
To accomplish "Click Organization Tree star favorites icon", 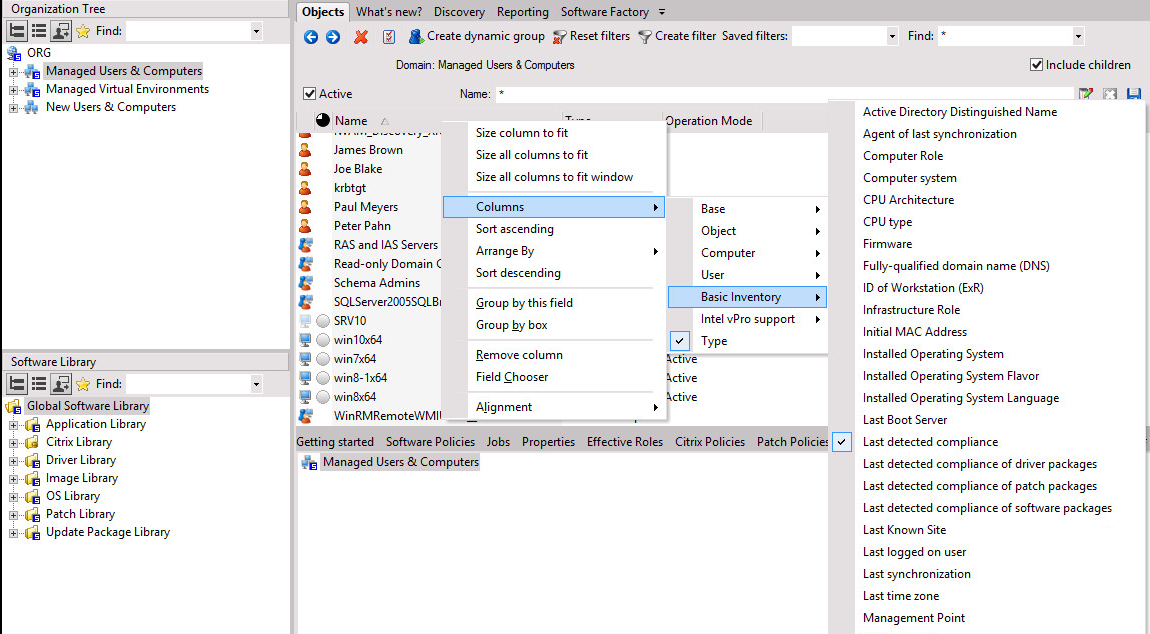I will (83, 31).
